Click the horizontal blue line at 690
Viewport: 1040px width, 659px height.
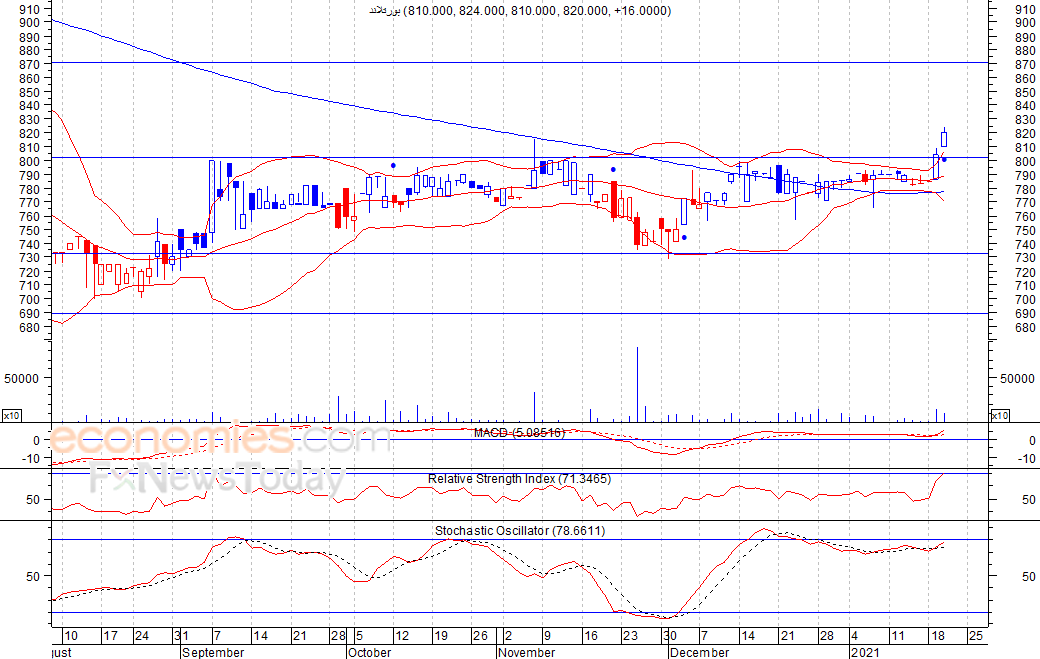[520, 314]
